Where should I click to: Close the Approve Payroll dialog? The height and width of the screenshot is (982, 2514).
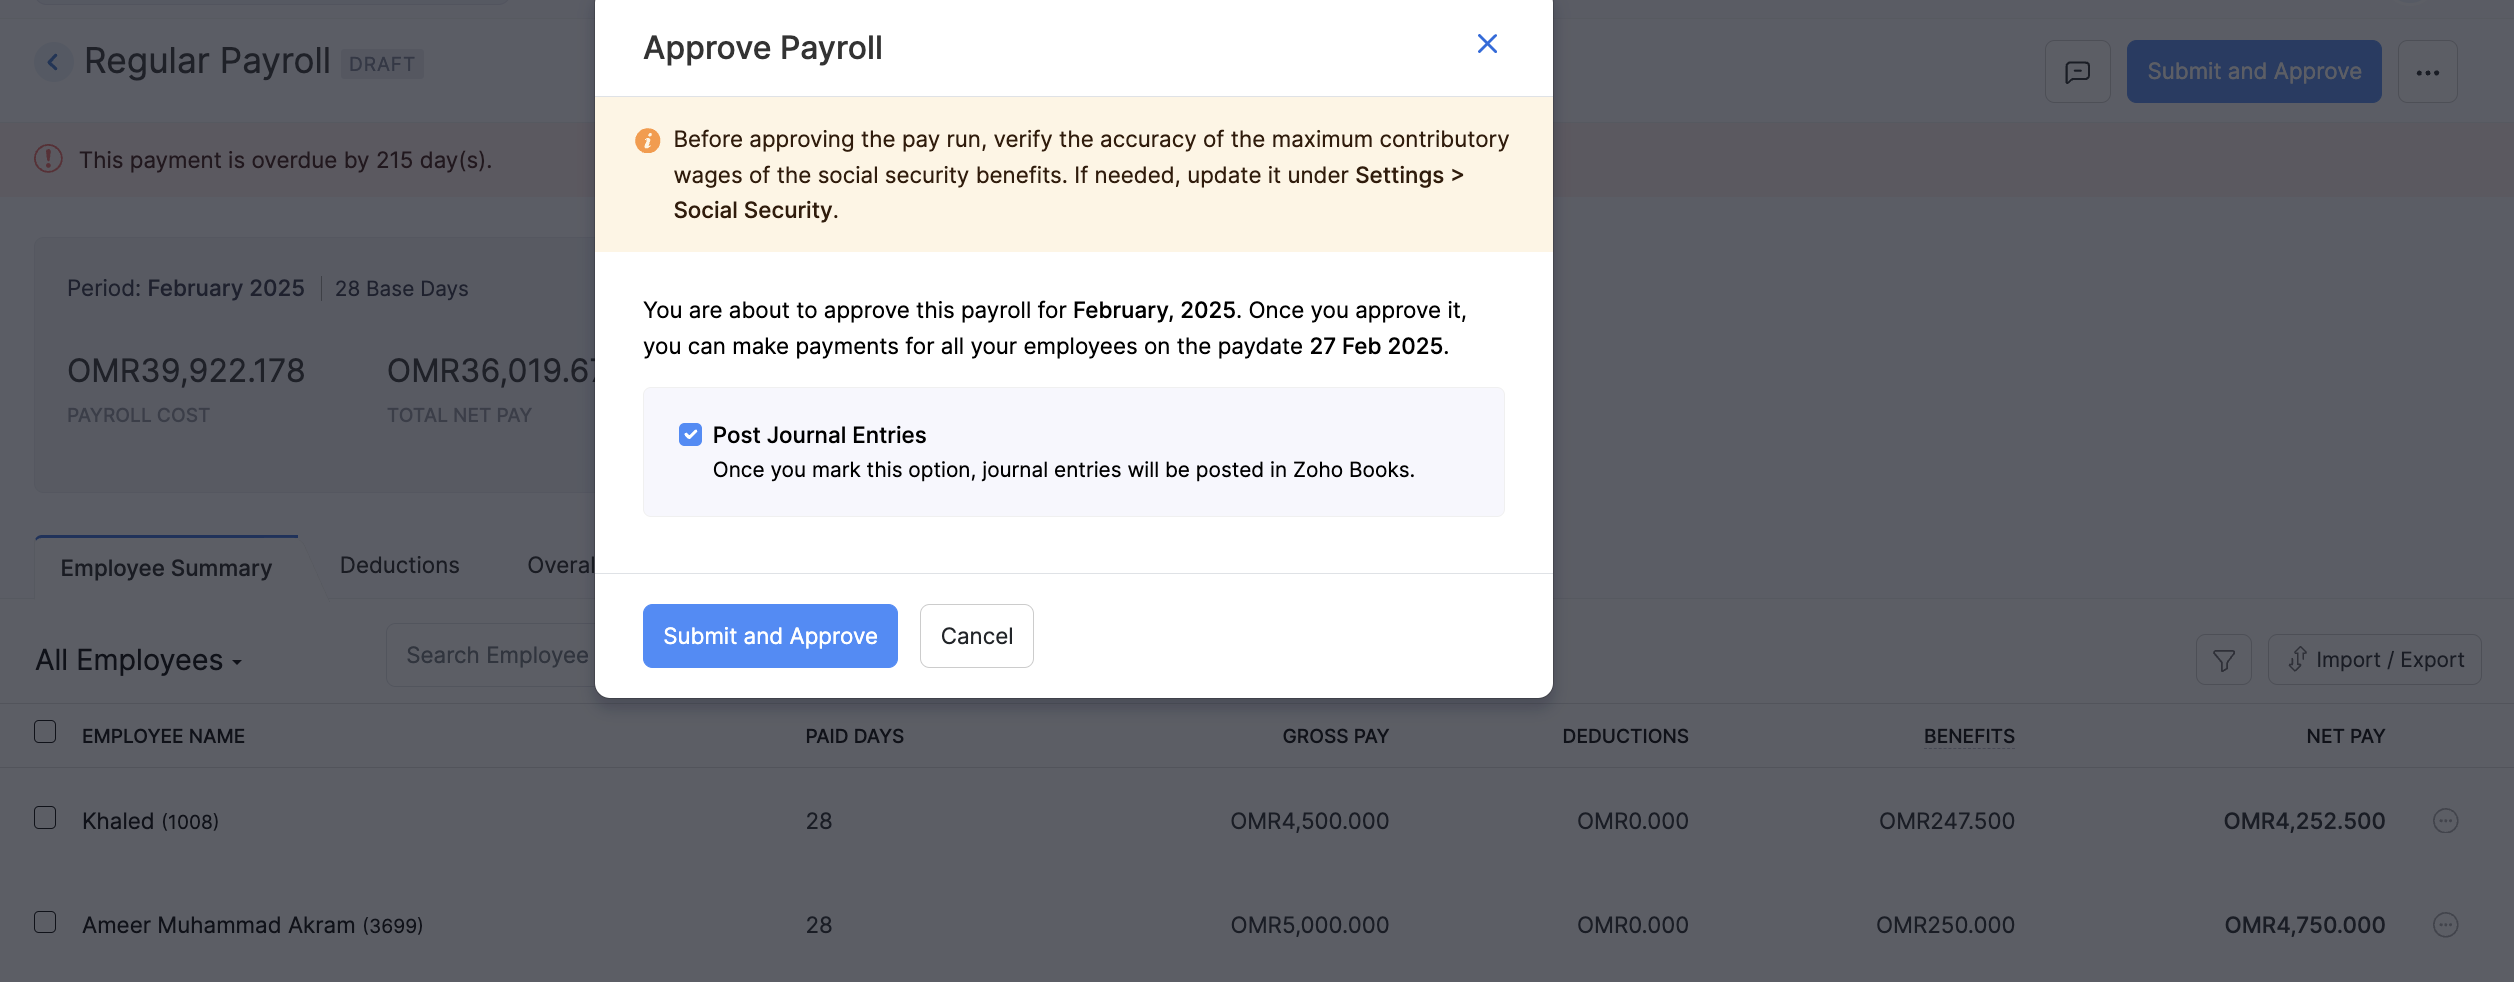(x=1487, y=44)
